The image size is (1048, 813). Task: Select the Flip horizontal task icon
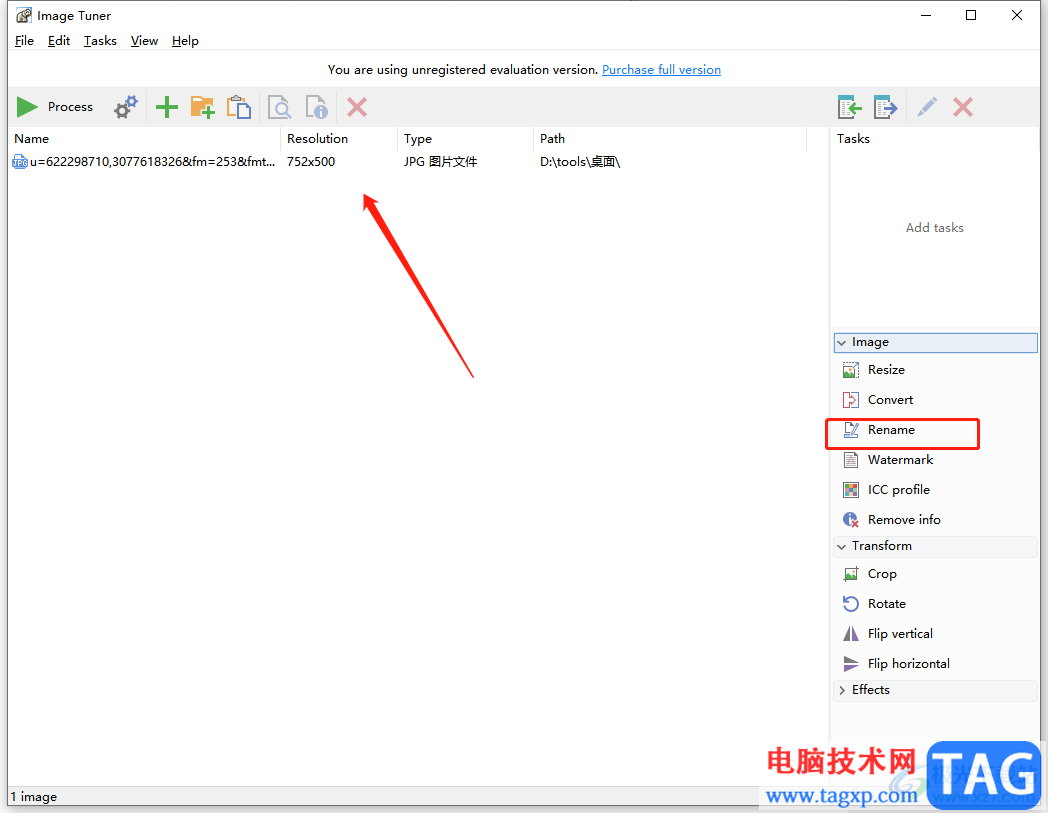[x=850, y=664]
